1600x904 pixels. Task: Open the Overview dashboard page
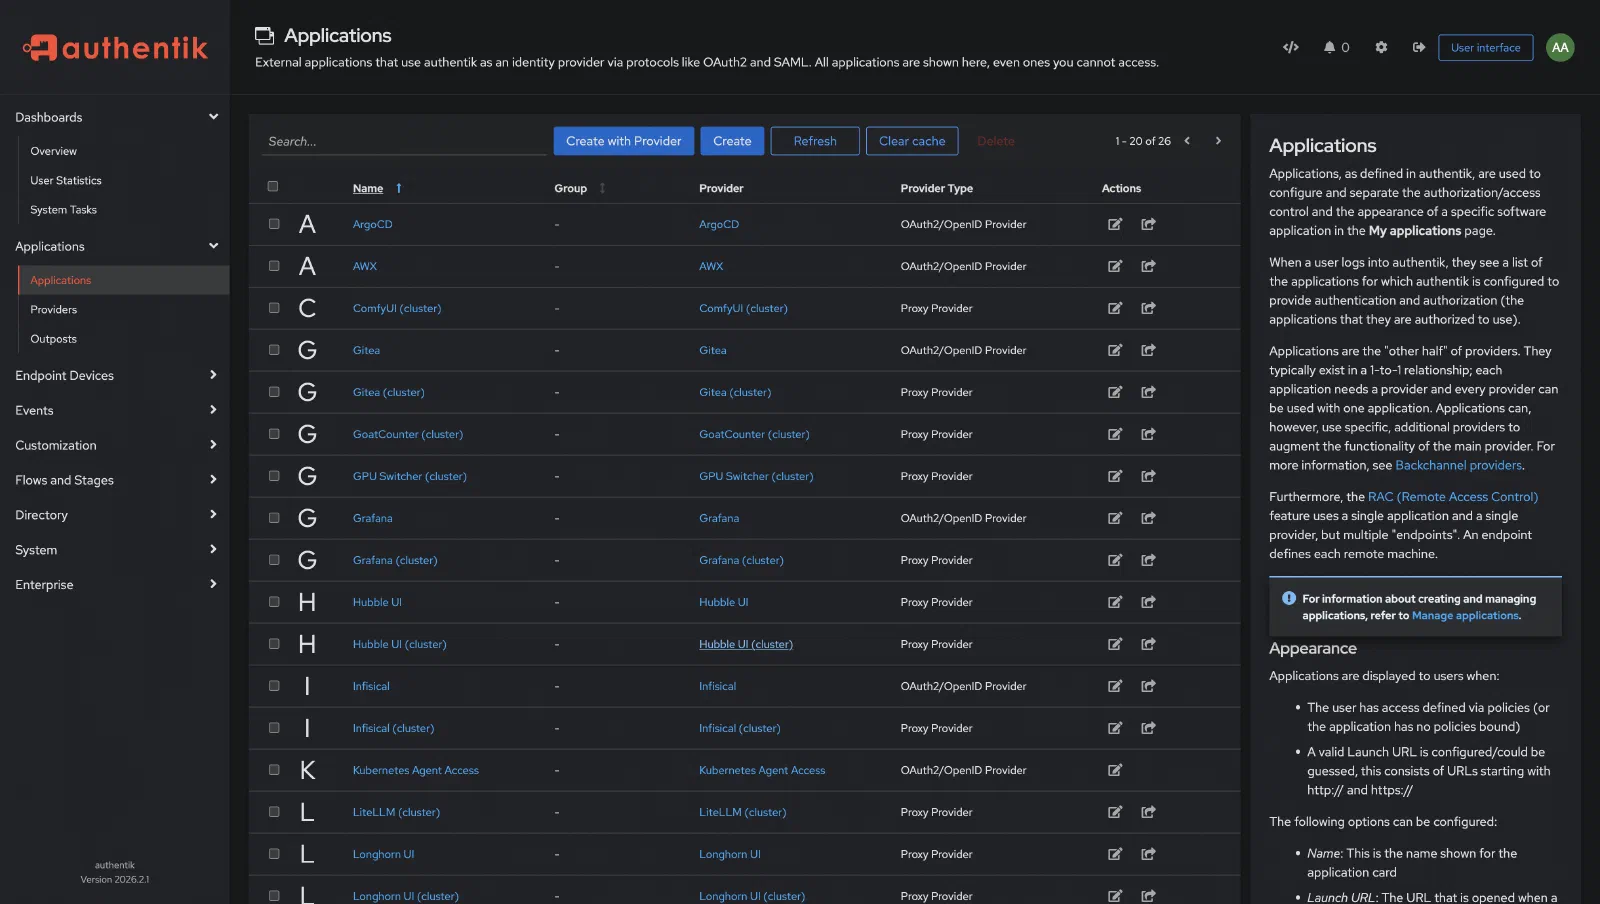click(53, 151)
